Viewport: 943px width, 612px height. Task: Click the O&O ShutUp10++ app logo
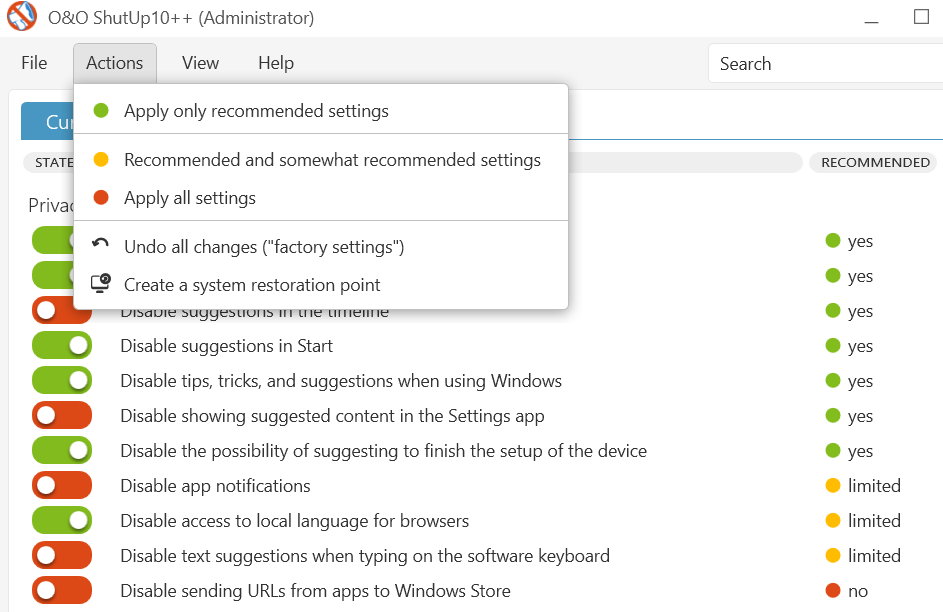[x=22, y=16]
